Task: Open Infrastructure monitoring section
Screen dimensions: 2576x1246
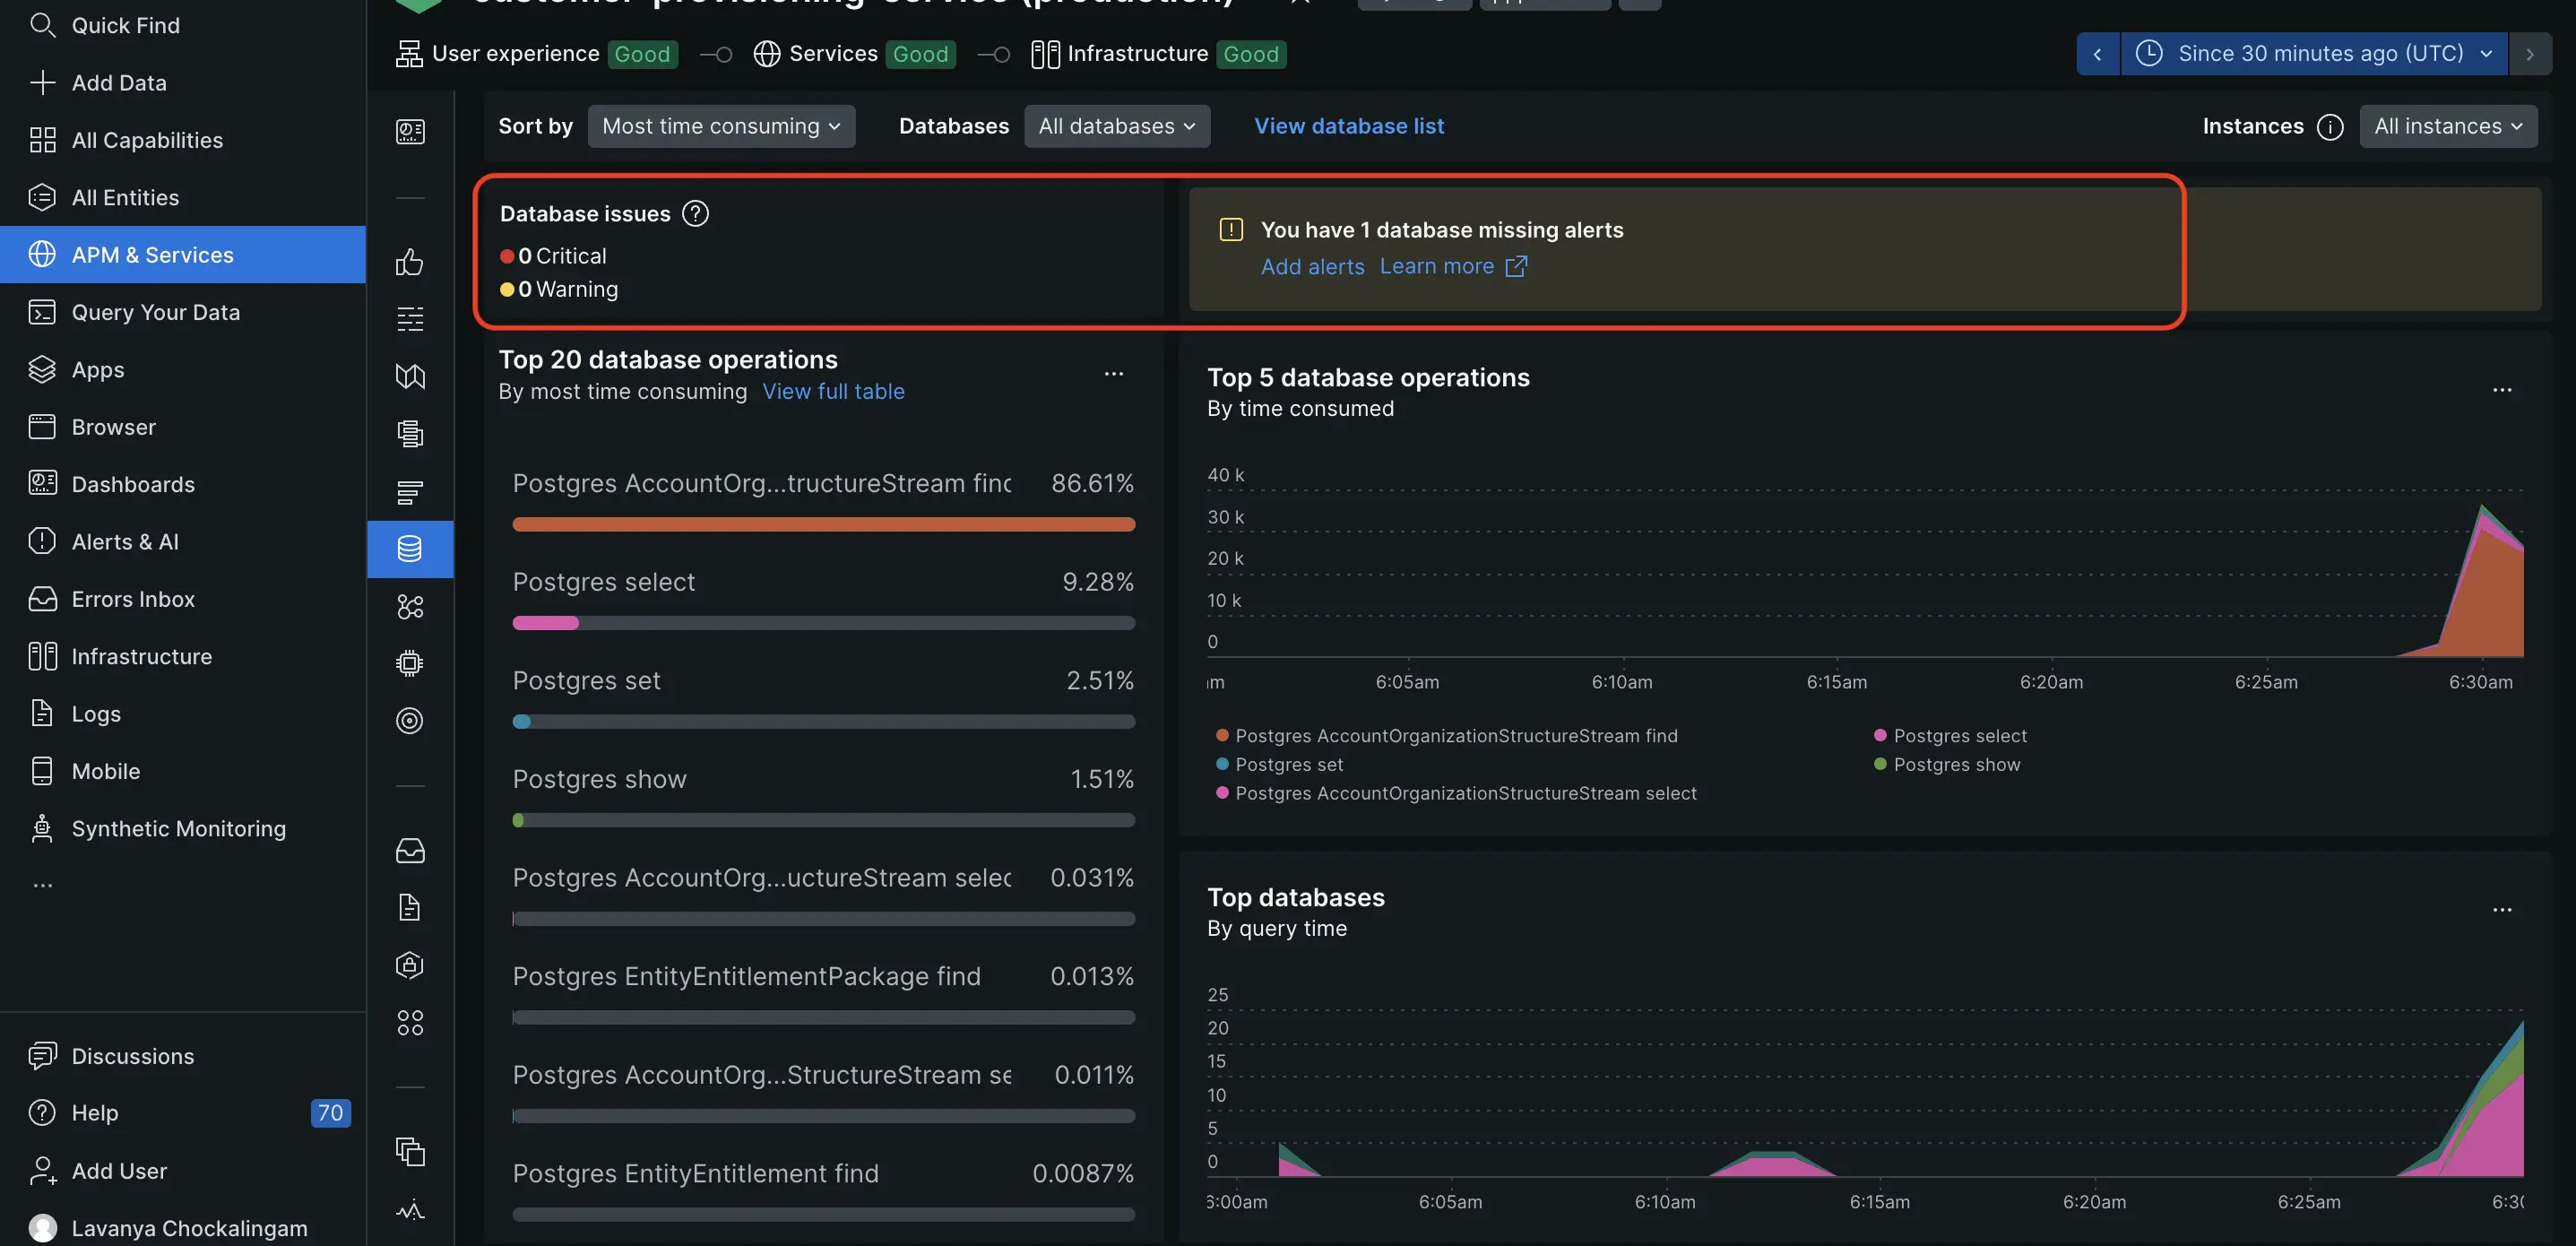Action: tap(143, 656)
